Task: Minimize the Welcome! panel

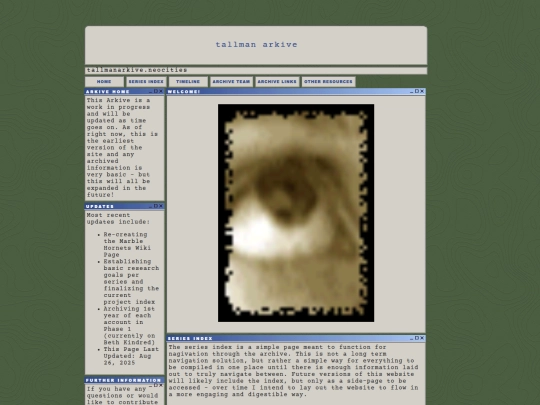Action: [x=412, y=92]
